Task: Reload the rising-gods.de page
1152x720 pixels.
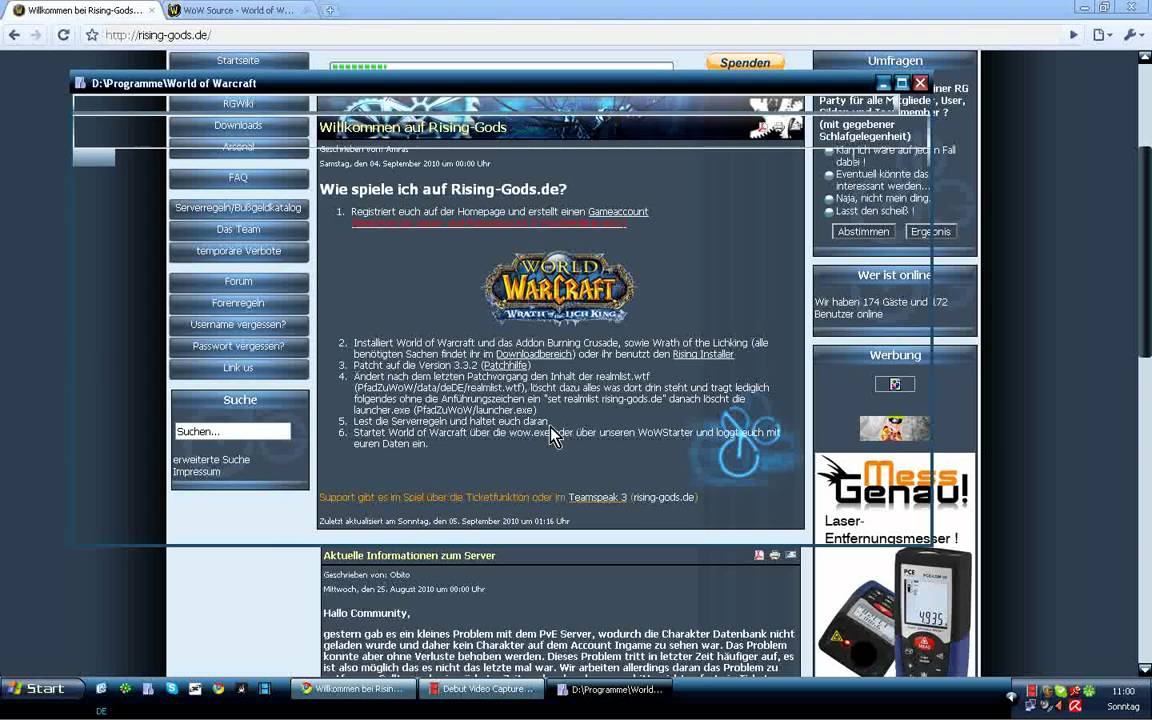Action: [63, 35]
